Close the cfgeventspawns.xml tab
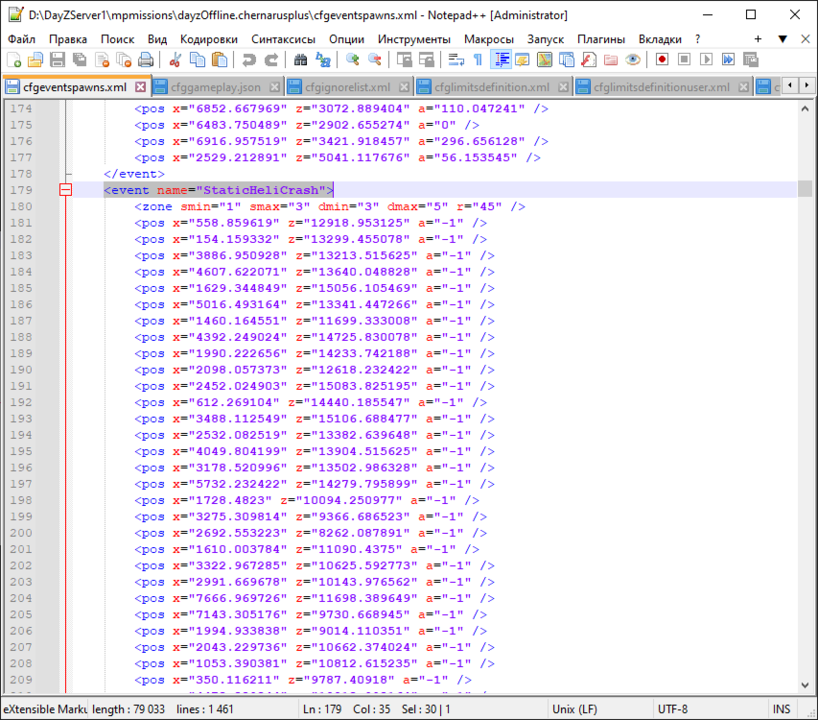 point(140,87)
